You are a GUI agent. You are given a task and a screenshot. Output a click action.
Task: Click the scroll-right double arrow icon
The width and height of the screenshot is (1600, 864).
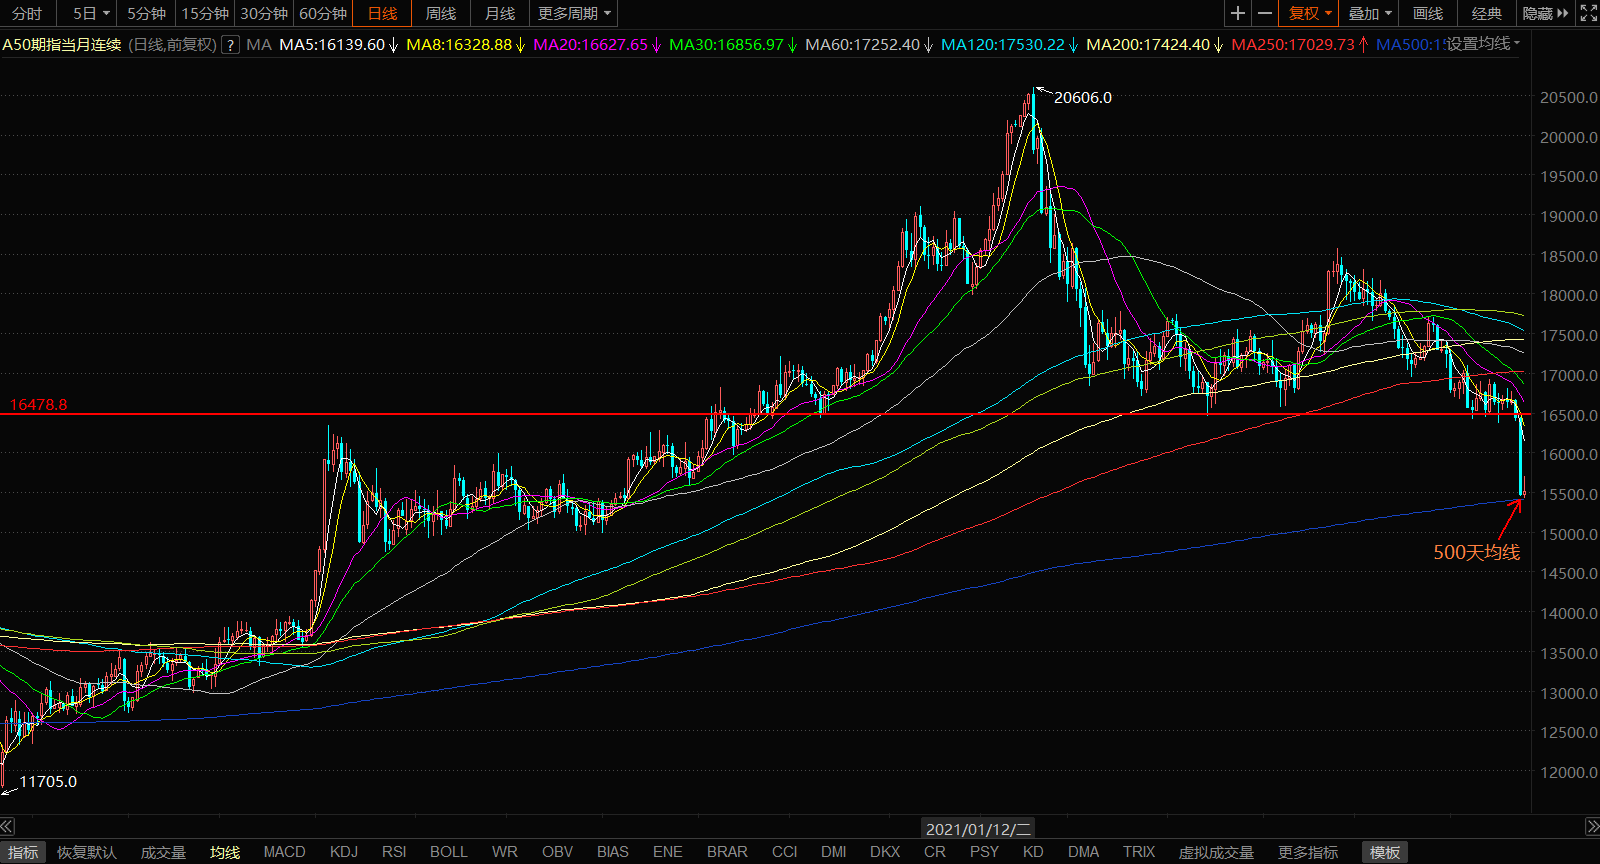tap(1592, 826)
